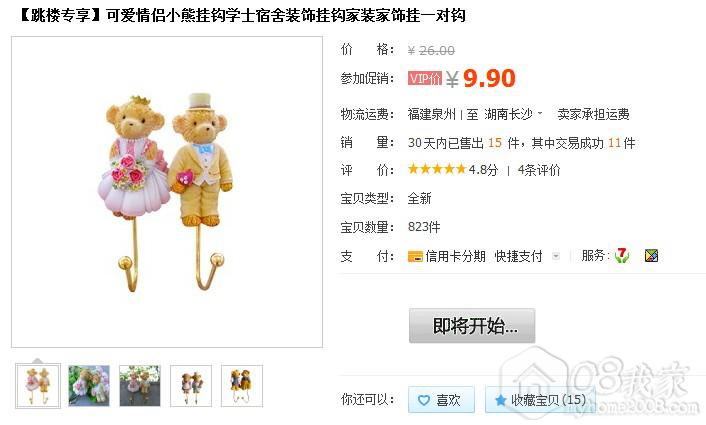The width and height of the screenshot is (706, 425).
Task: Click the star icon in 收藏宝贝 button
Action: [x=500, y=400]
